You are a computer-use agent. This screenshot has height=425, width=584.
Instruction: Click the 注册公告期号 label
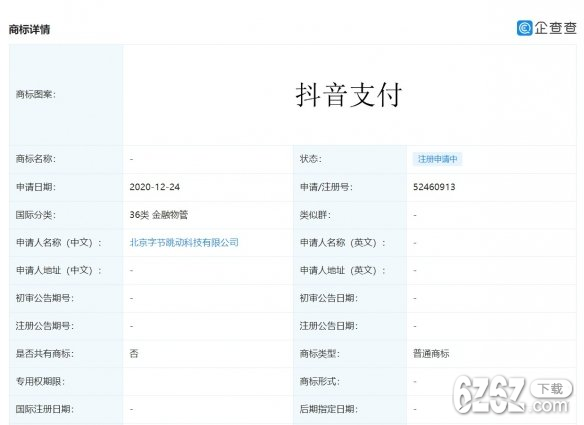tap(45, 326)
